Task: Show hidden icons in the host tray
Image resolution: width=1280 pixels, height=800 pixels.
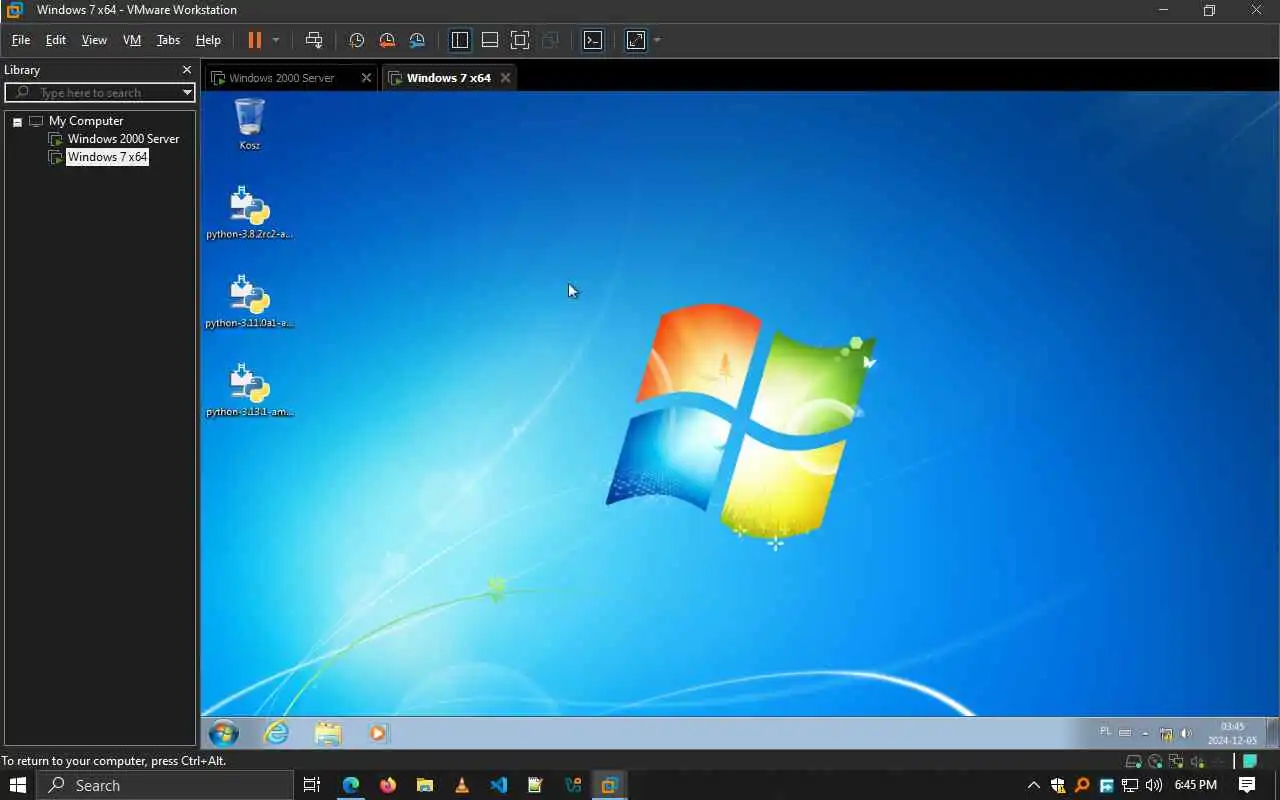Action: (1033, 785)
